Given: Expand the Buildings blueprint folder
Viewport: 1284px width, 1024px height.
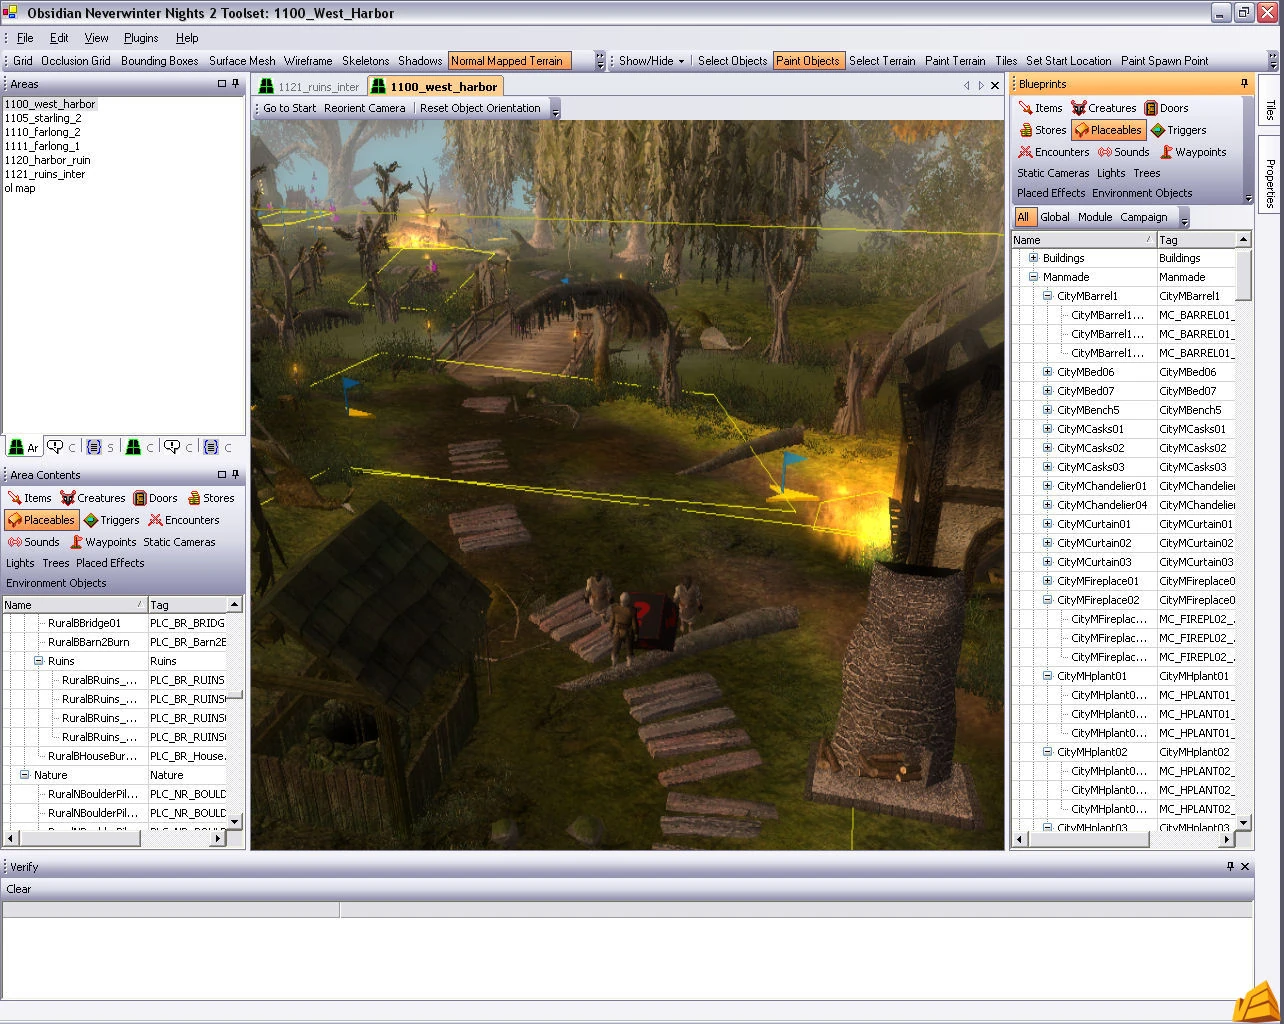Looking at the screenshot, I should click(1033, 258).
